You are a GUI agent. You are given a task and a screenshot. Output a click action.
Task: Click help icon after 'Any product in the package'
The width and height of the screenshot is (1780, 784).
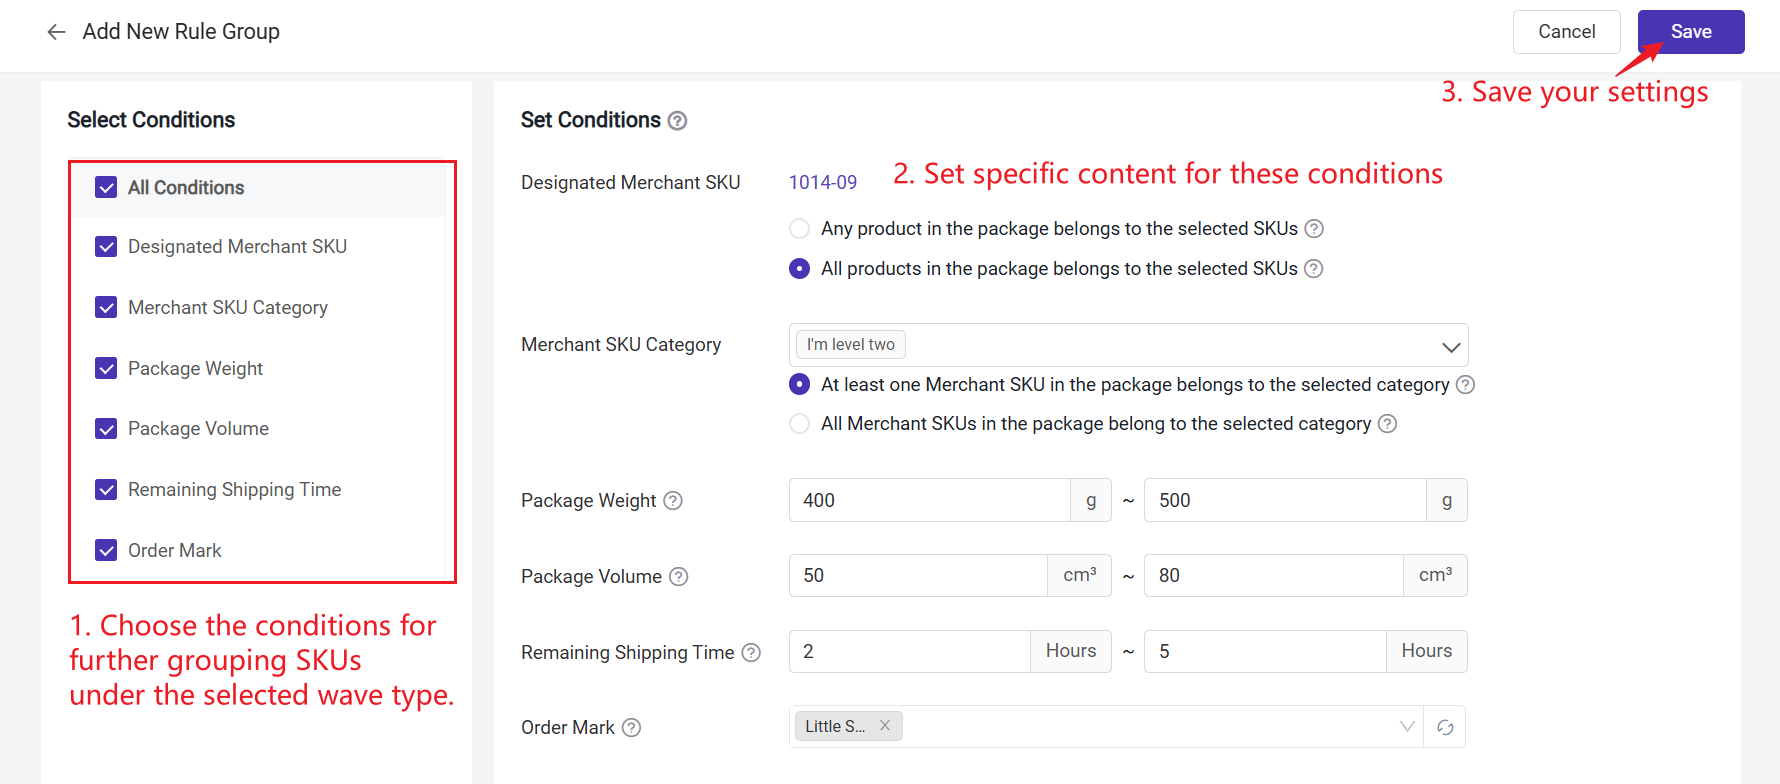coord(1314,229)
